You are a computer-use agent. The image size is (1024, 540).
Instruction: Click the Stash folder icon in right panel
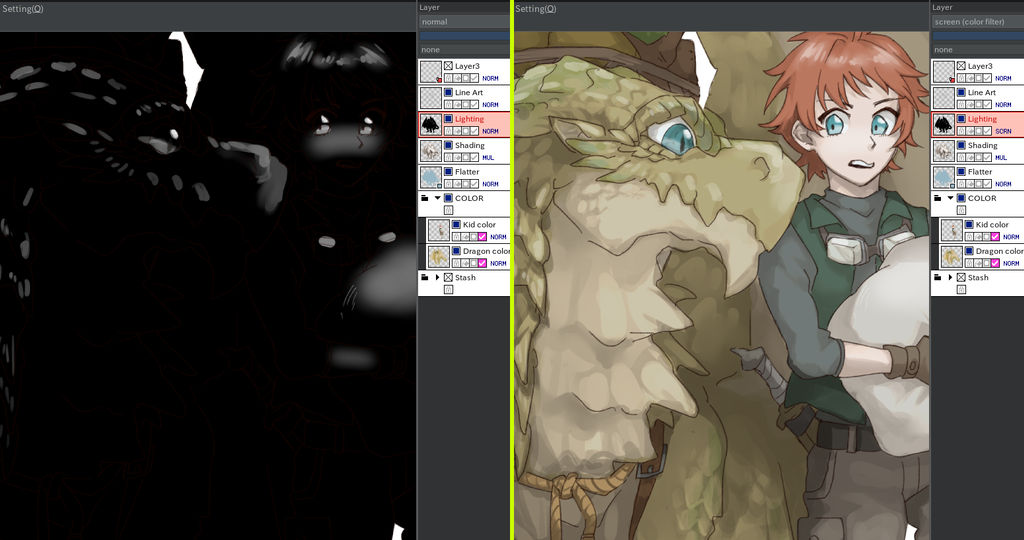click(x=937, y=278)
